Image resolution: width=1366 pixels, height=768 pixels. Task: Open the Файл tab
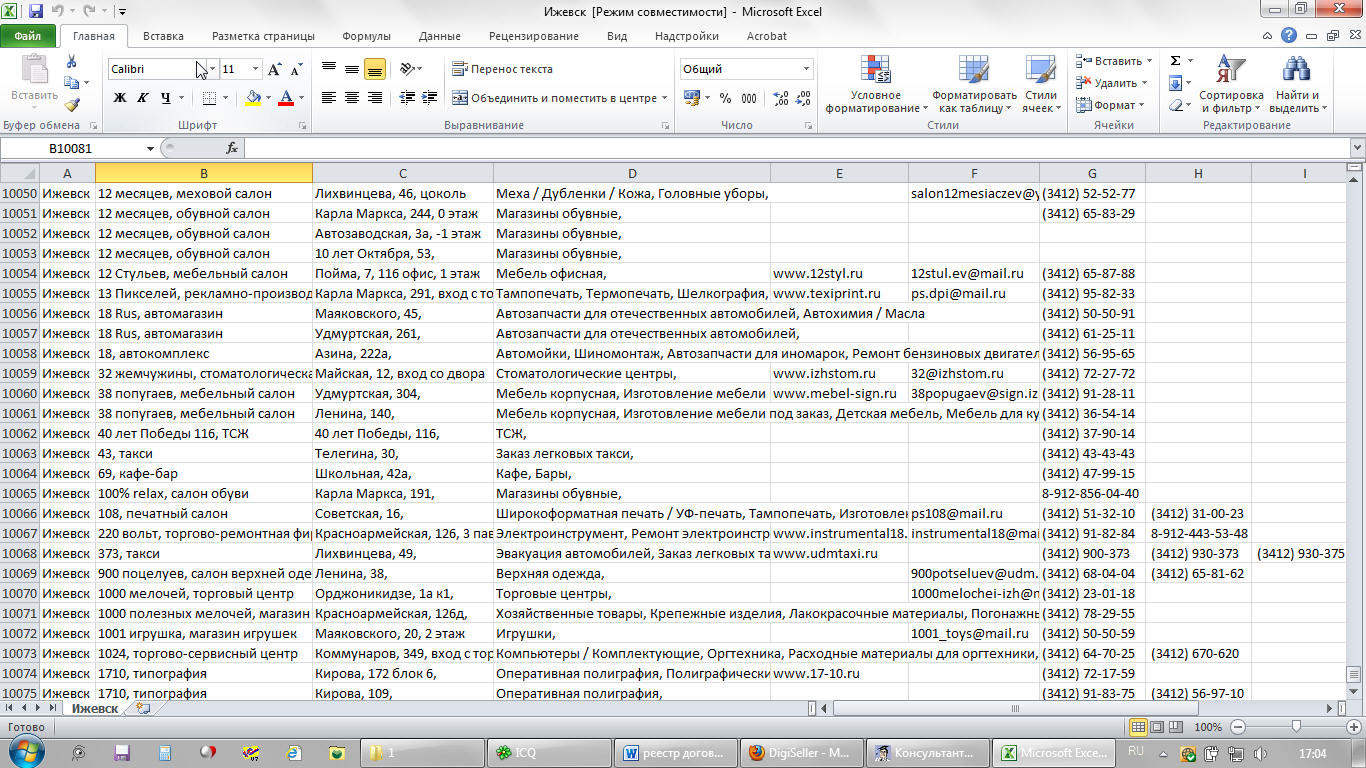27,36
